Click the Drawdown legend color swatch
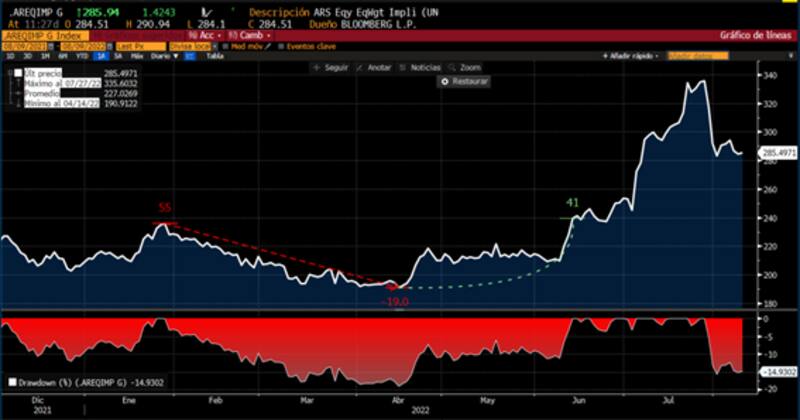 coord(11,382)
